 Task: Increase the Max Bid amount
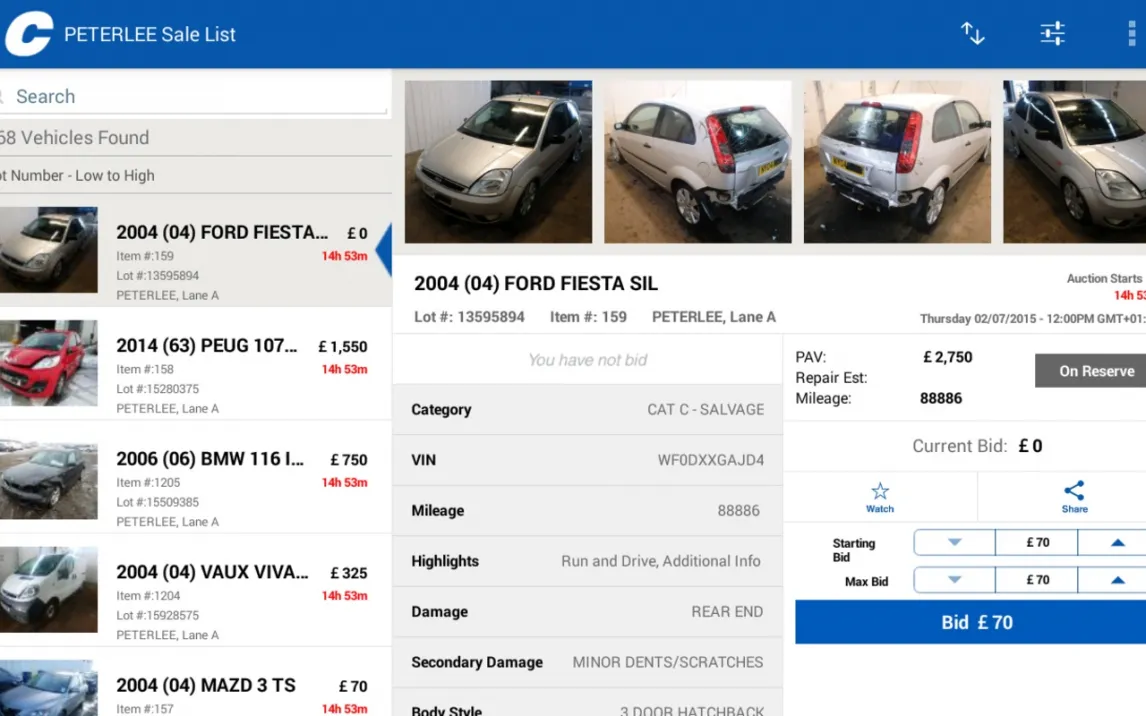[1117, 580]
